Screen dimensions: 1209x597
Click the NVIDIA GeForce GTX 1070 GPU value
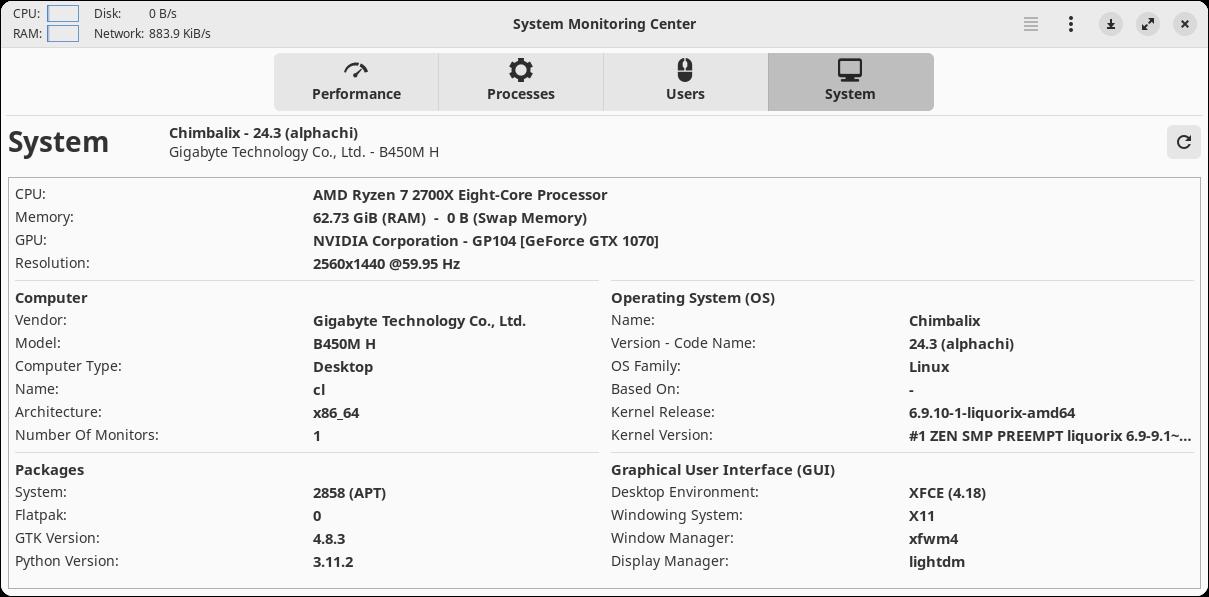point(486,241)
